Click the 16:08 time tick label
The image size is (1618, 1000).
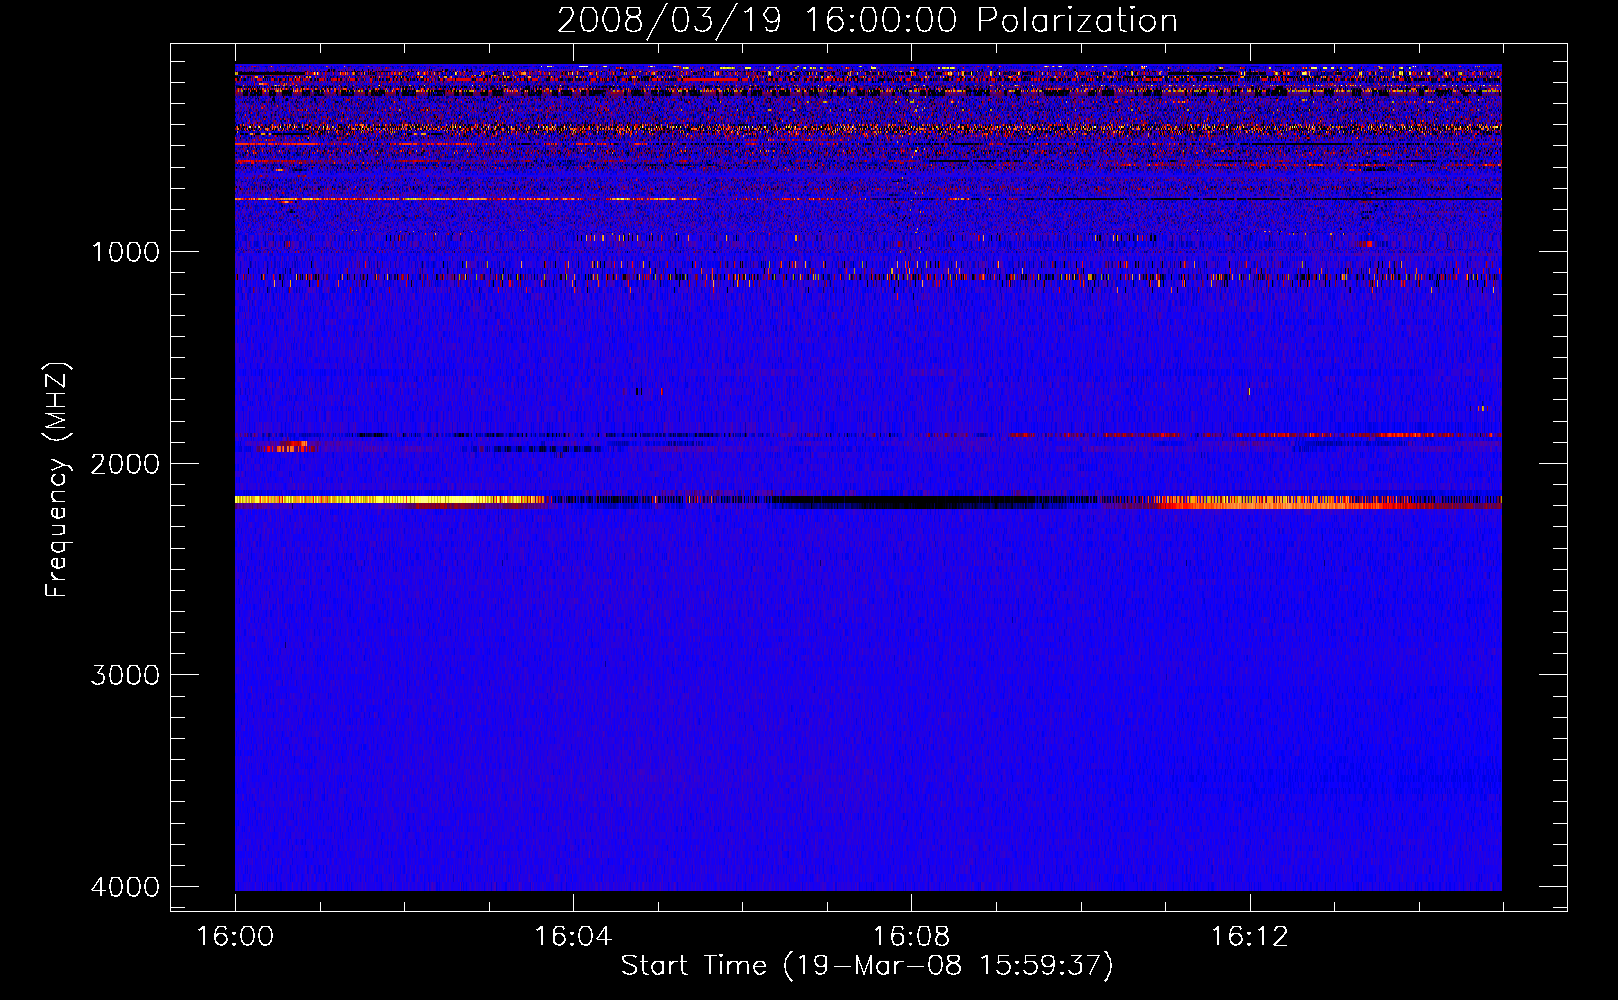point(911,937)
